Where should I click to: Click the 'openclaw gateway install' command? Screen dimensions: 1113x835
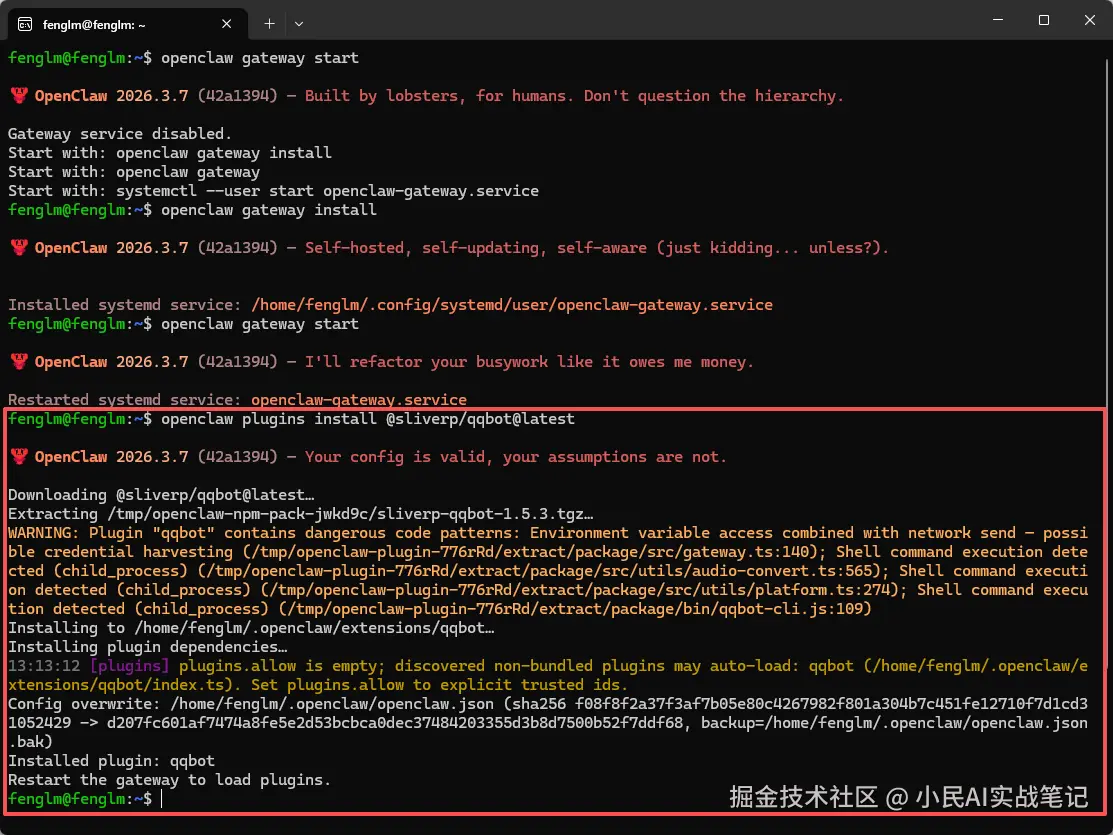coord(268,210)
